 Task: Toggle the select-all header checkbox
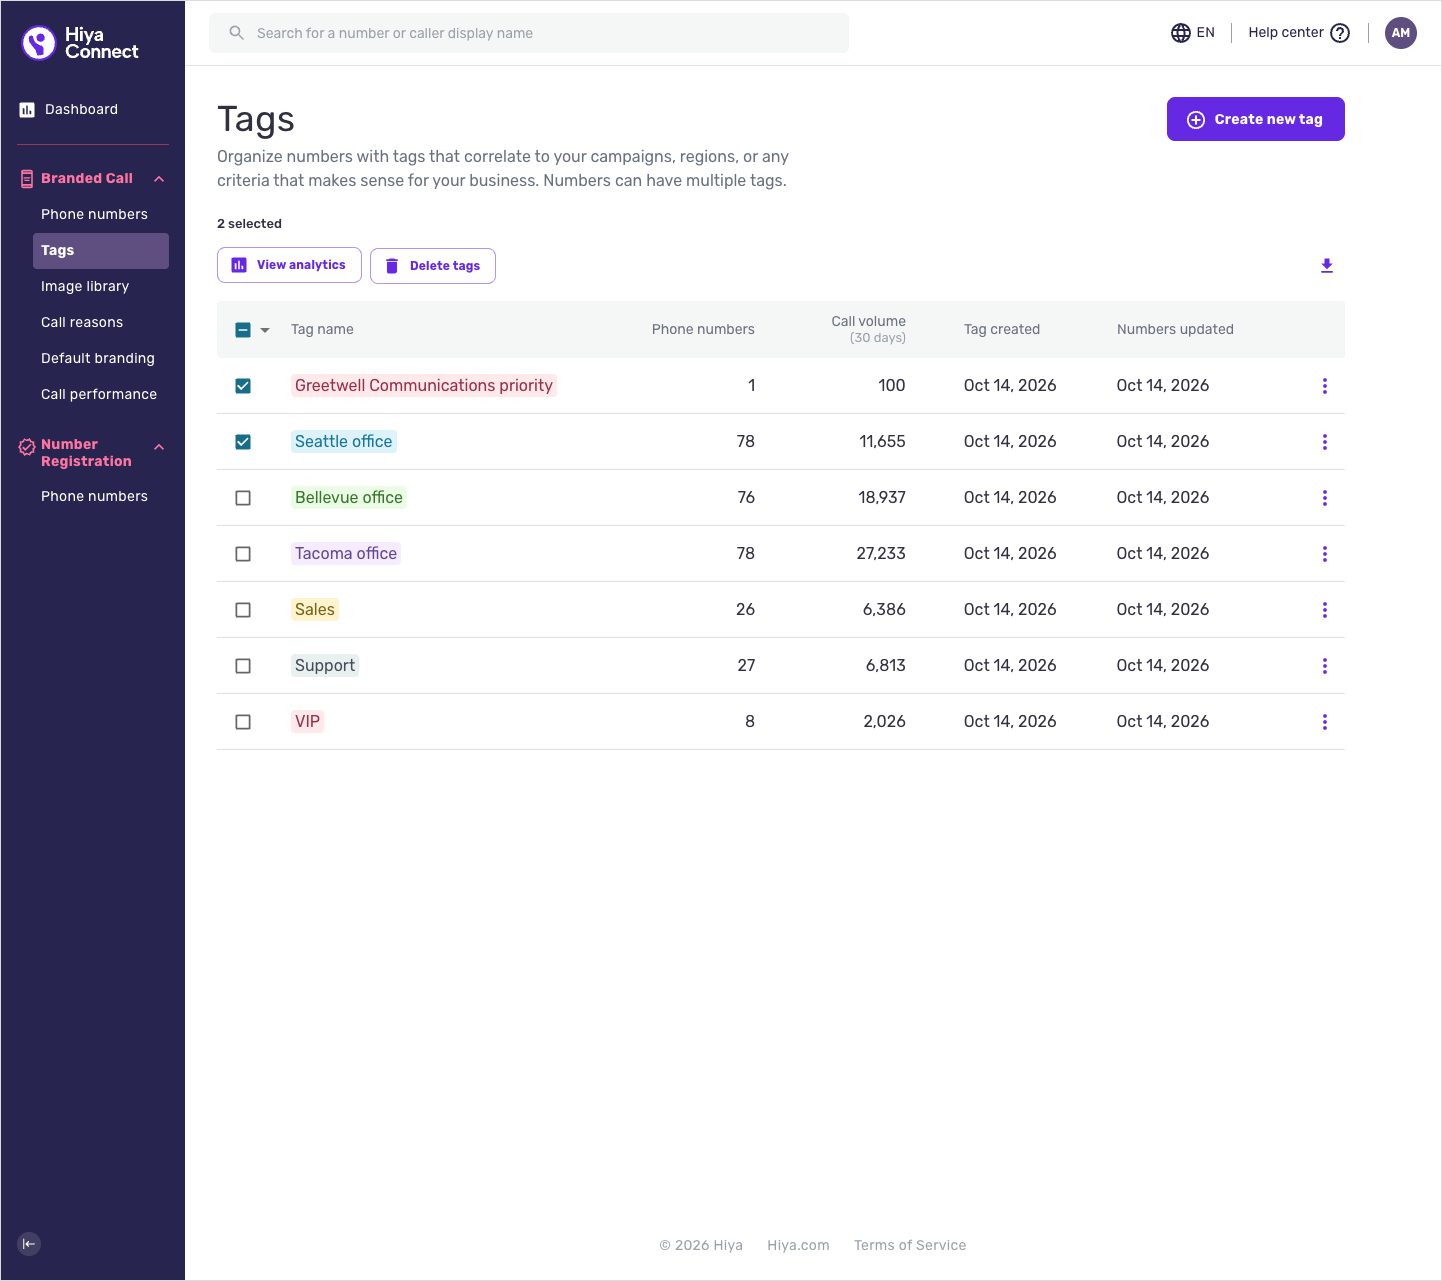coord(243,330)
